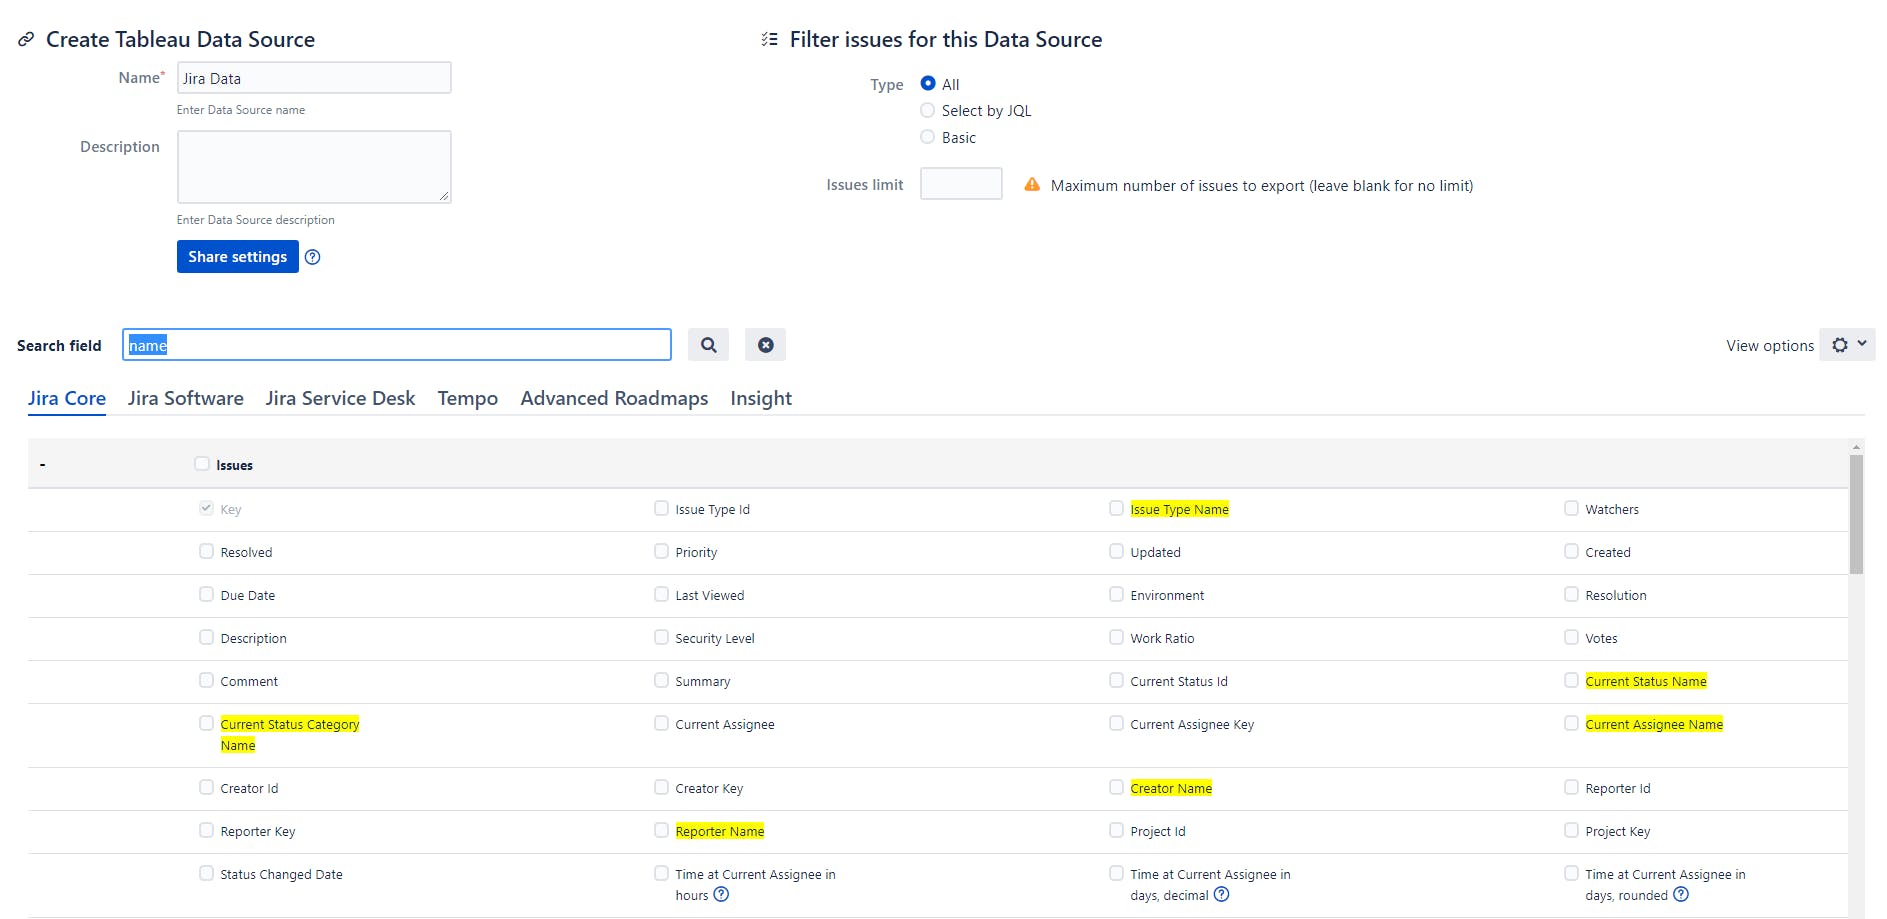This screenshot has height=919, width=1887.
Task: Click the Share settings button
Action: pos(237,257)
